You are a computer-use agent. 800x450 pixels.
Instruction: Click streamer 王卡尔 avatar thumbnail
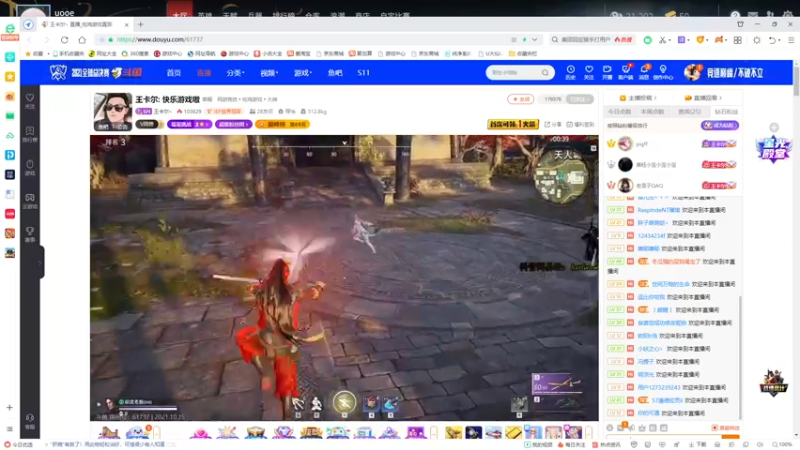click(112, 112)
